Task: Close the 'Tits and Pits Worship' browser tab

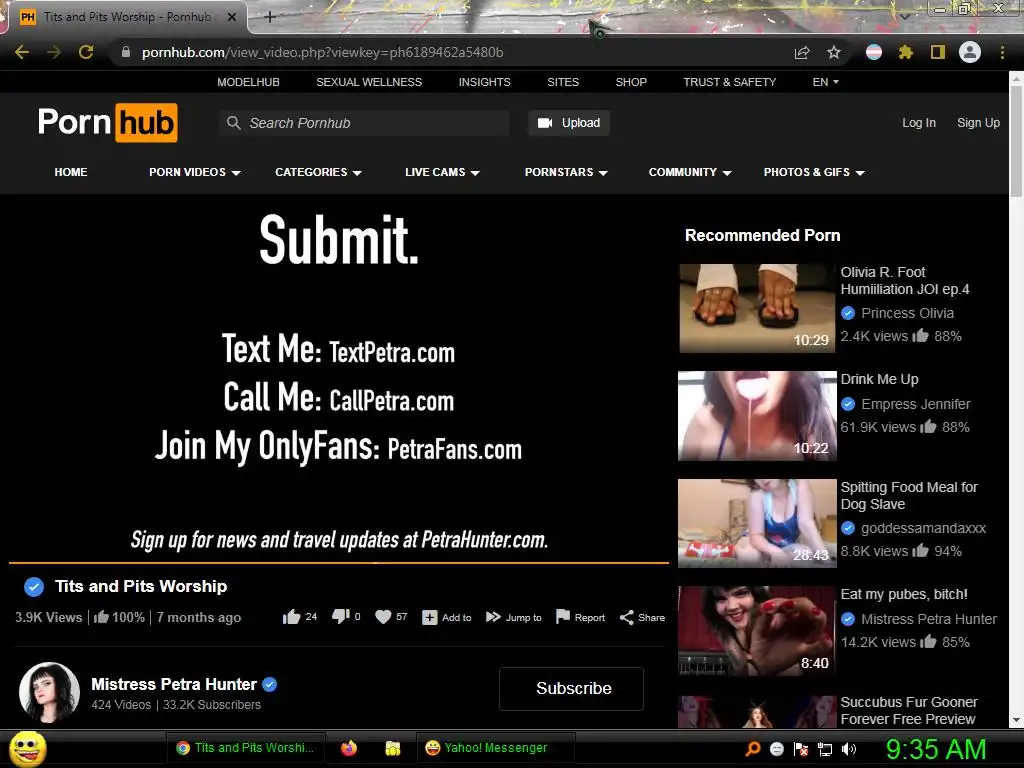Action: point(232,17)
